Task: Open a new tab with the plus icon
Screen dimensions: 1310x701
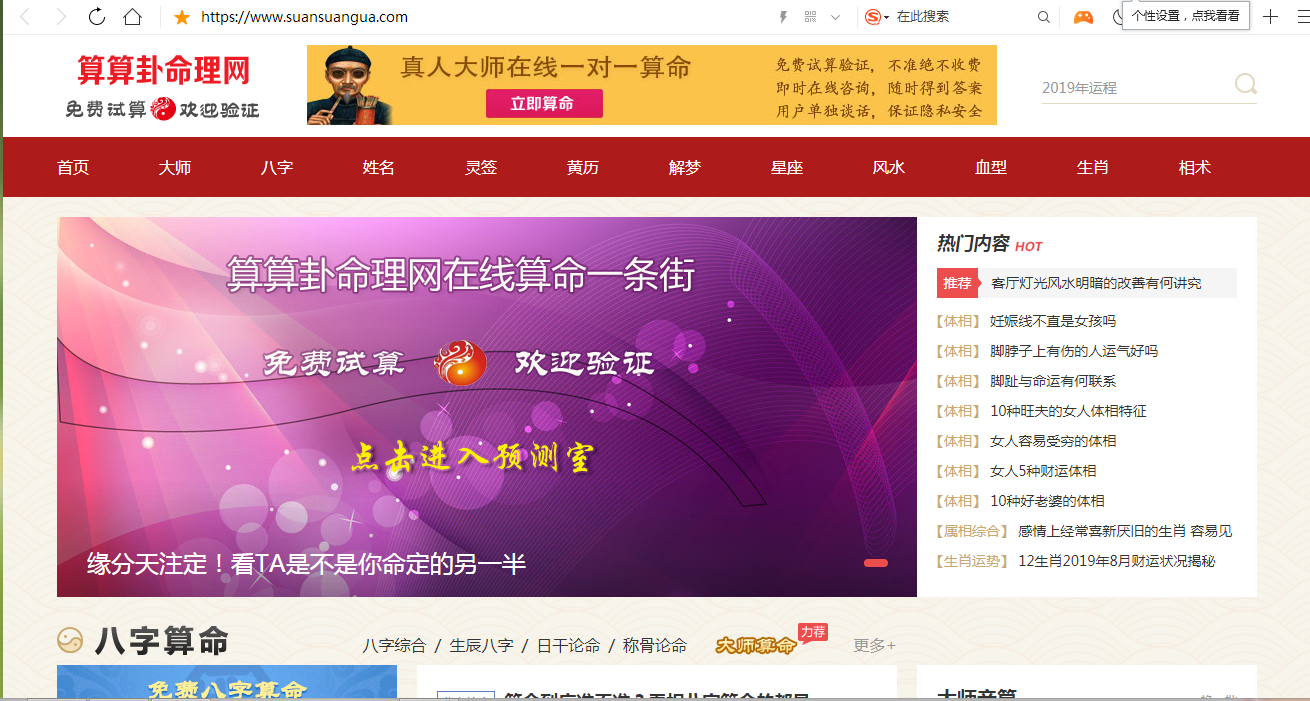Action: click(x=1268, y=17)
